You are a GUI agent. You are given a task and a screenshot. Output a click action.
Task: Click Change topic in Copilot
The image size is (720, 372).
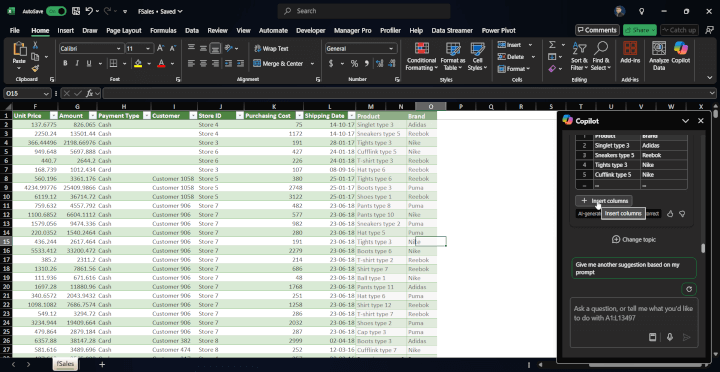click(x=634, y=239)
